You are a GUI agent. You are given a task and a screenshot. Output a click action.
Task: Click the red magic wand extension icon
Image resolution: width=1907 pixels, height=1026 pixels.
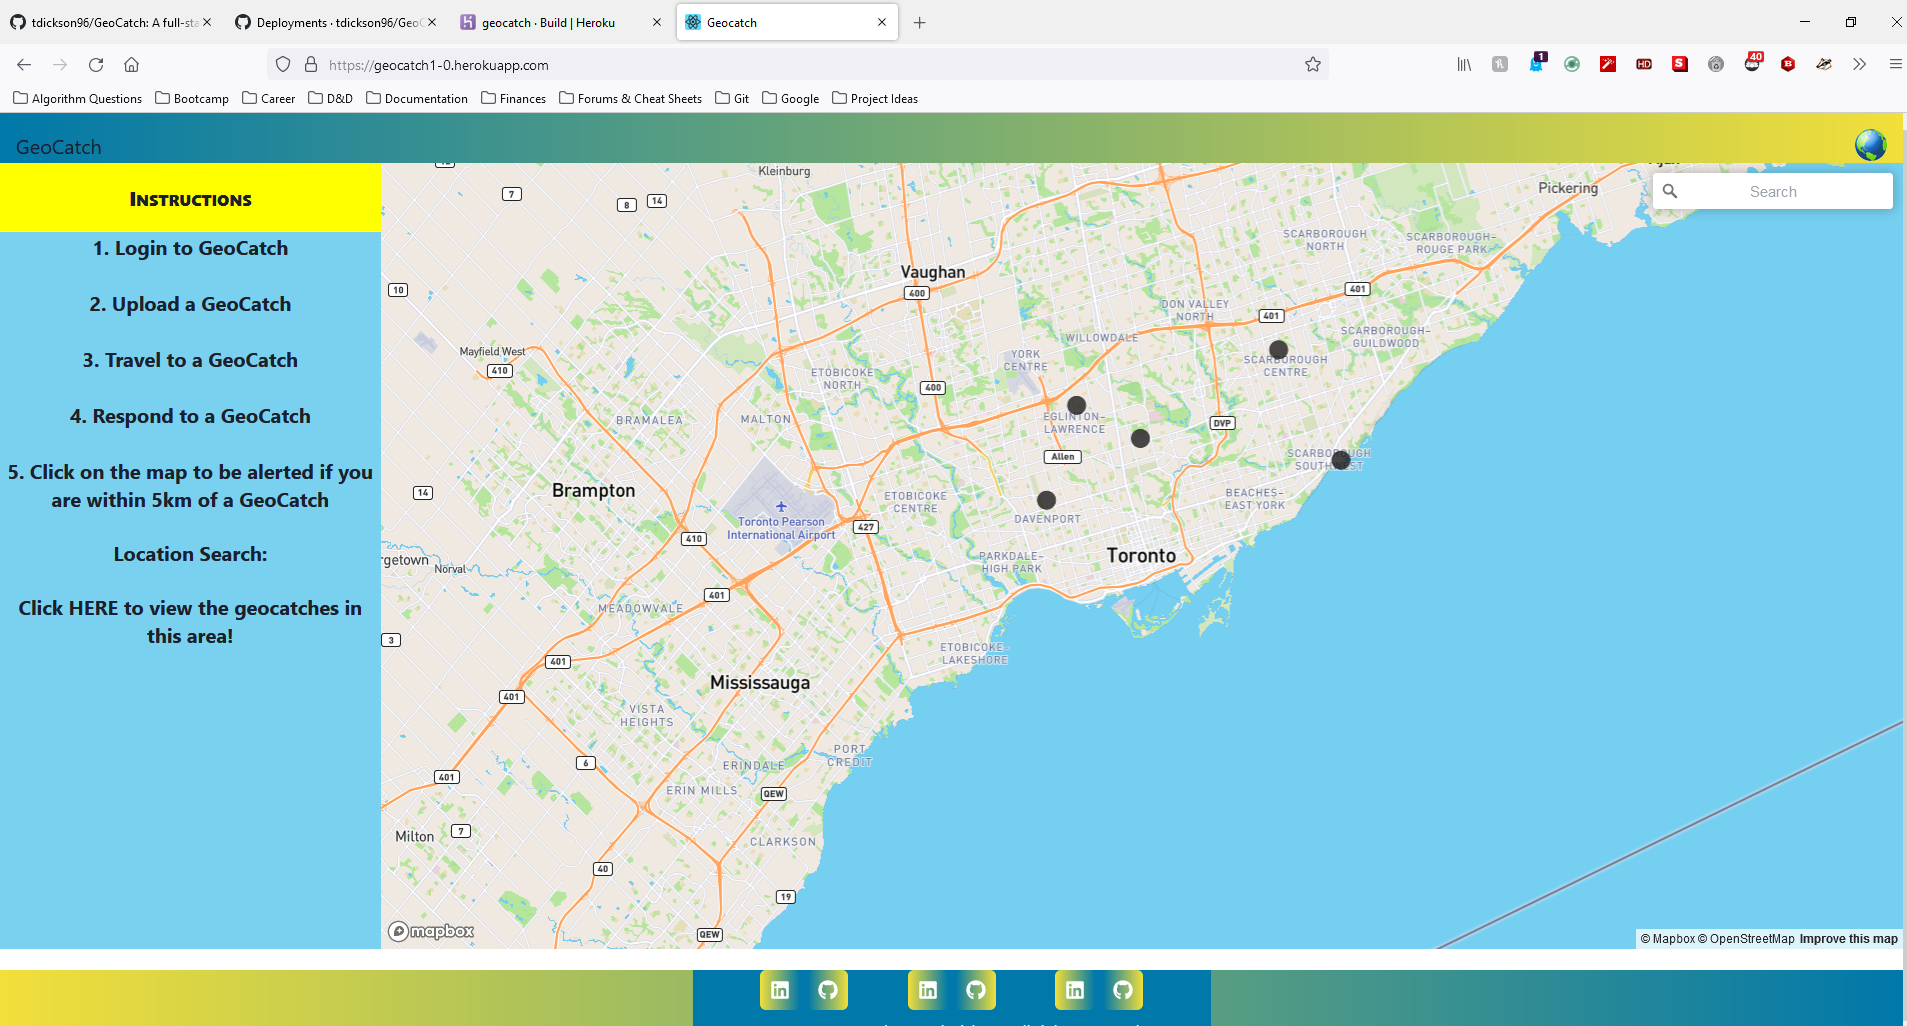point(1608,64)
